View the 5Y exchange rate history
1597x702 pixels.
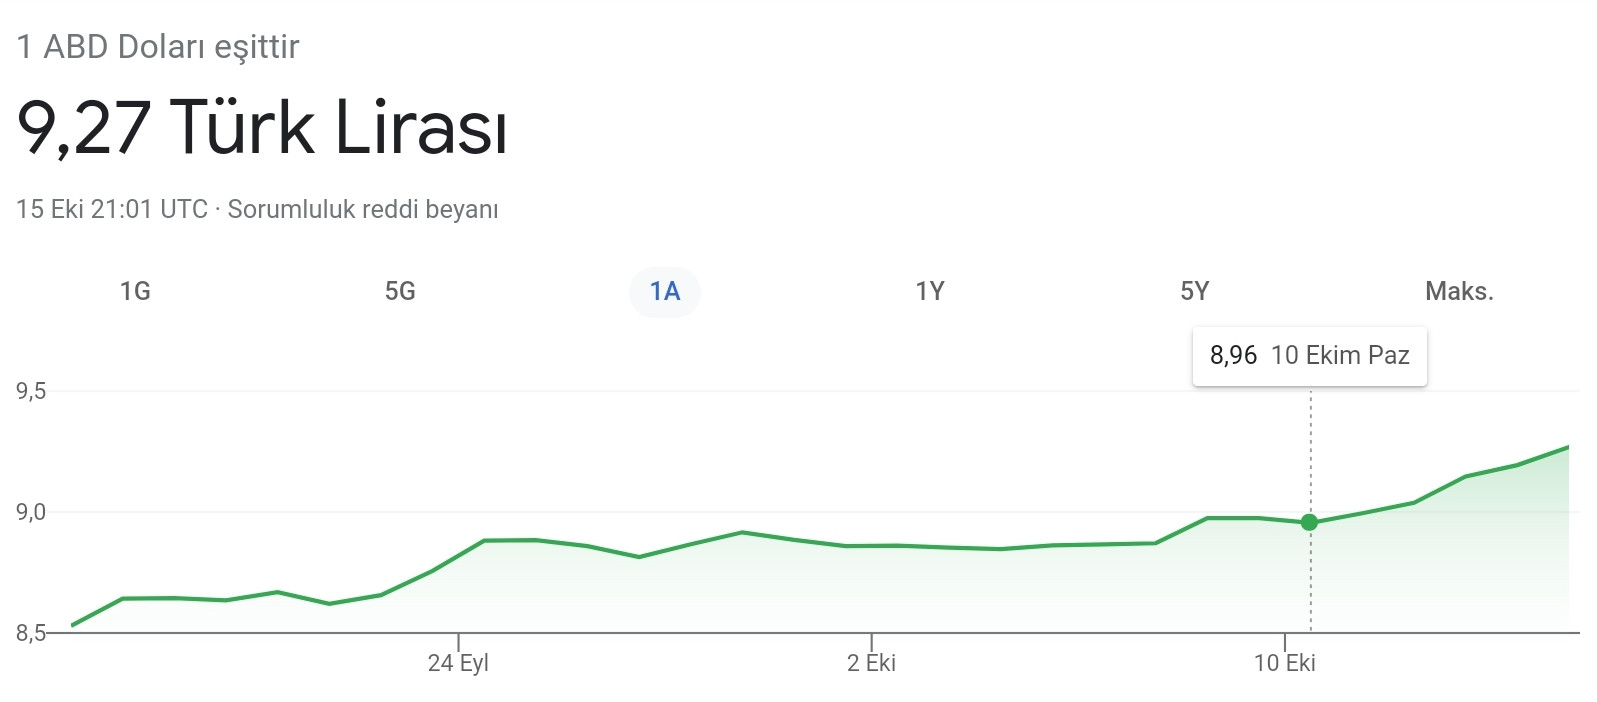pos(1192,292)
